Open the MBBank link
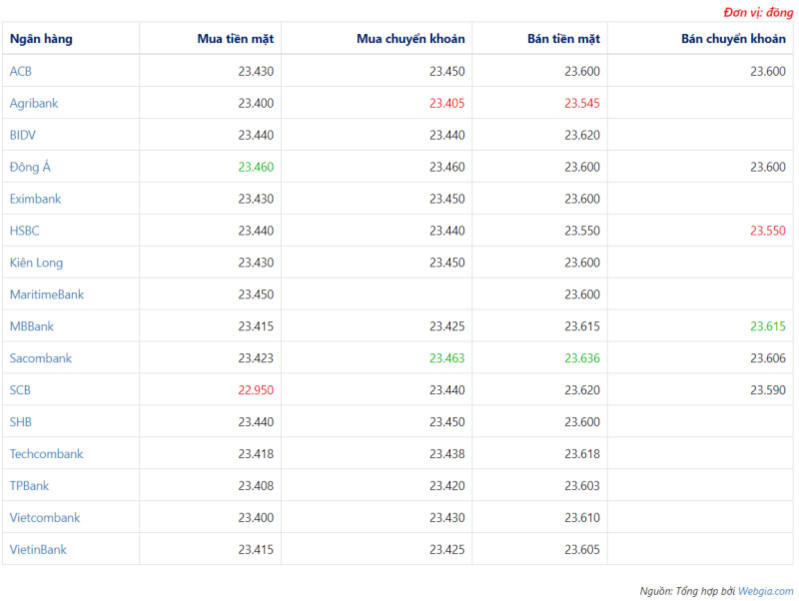The width and height of the screenshot is (799, 601). point(32,326)
